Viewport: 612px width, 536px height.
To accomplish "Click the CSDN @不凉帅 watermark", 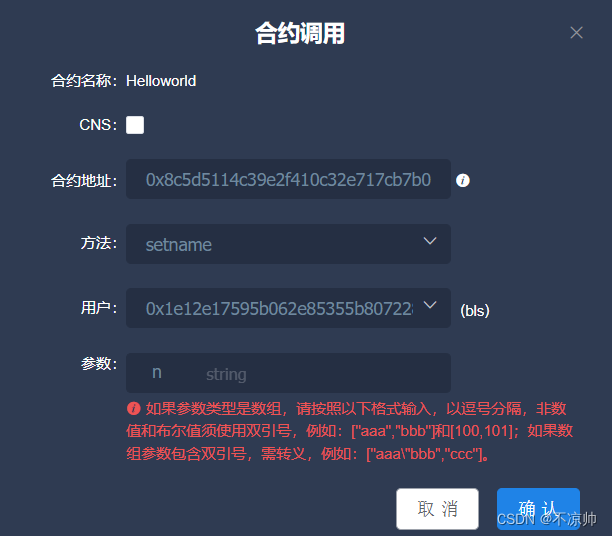I will pos(546,519).
